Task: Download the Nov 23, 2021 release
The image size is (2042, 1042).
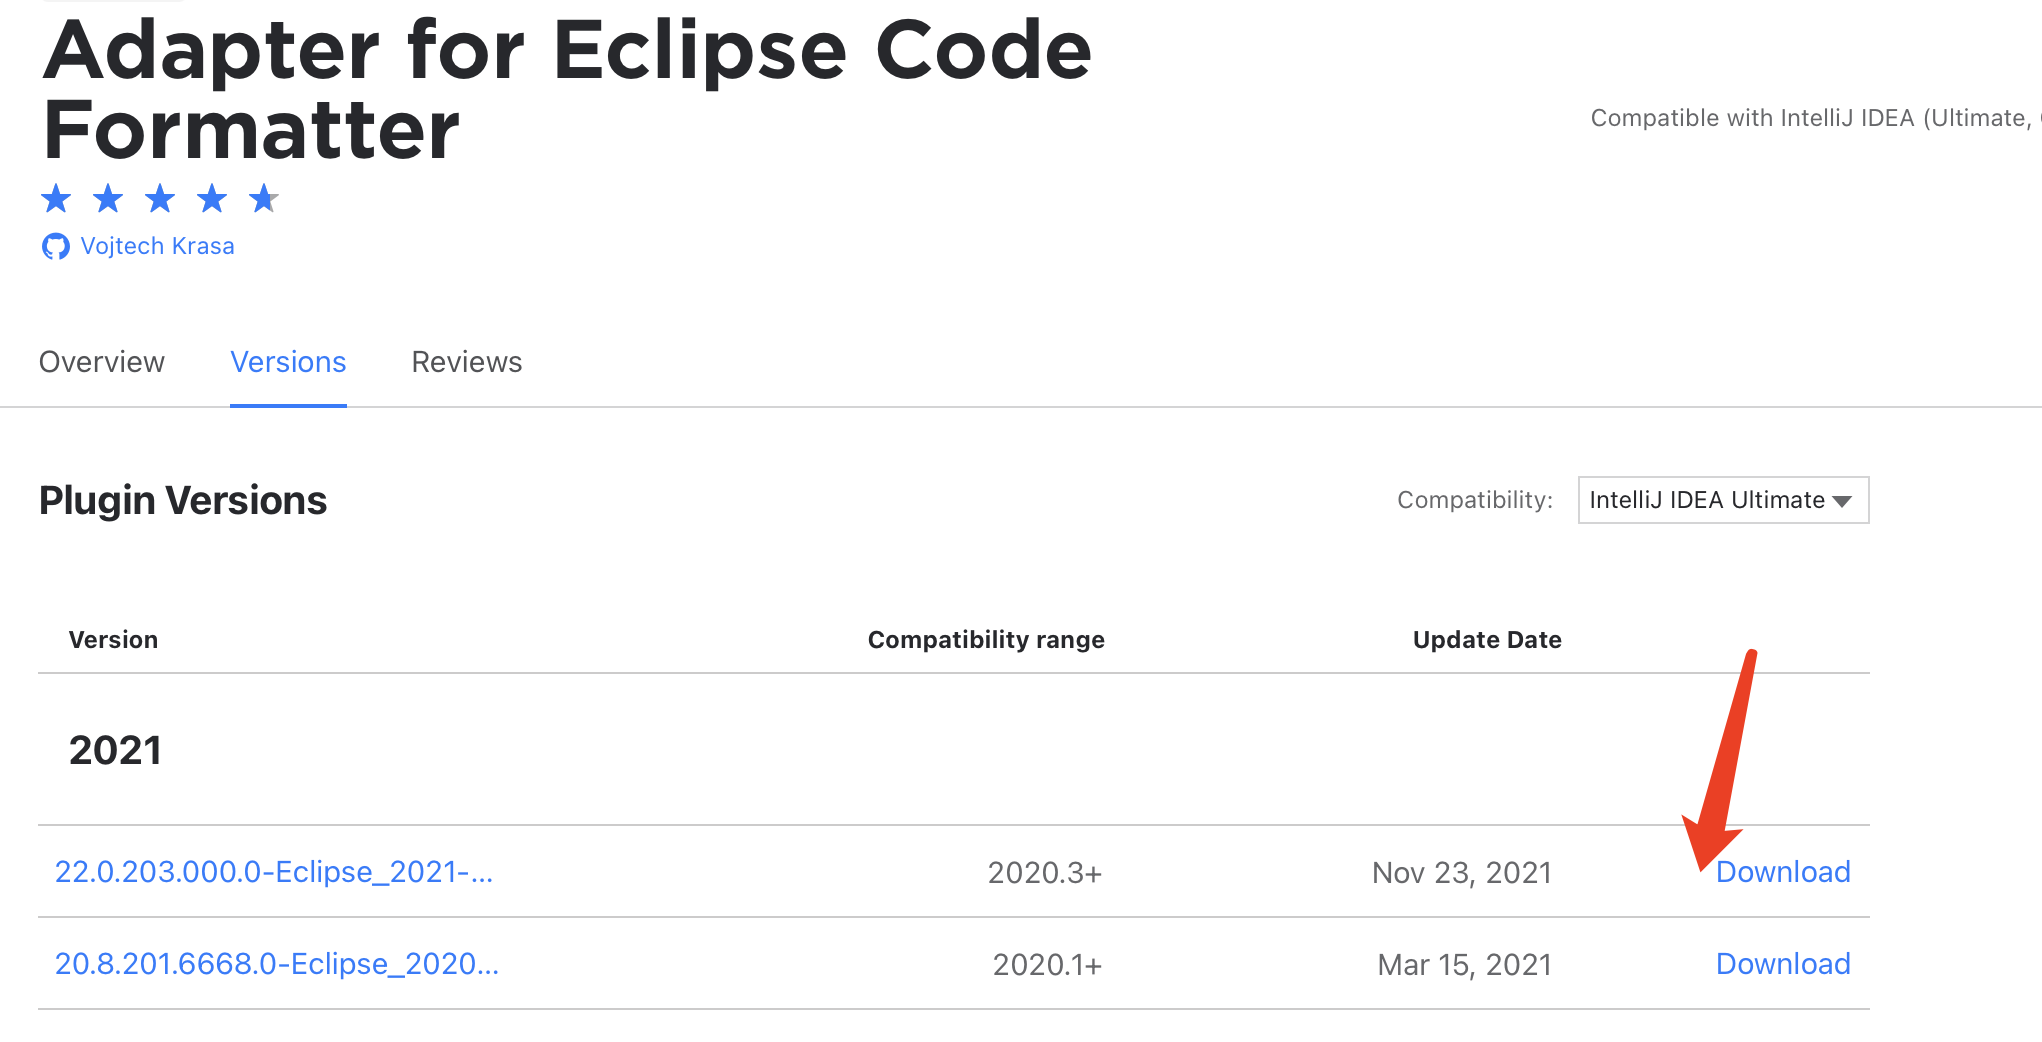Action: 1784,872
